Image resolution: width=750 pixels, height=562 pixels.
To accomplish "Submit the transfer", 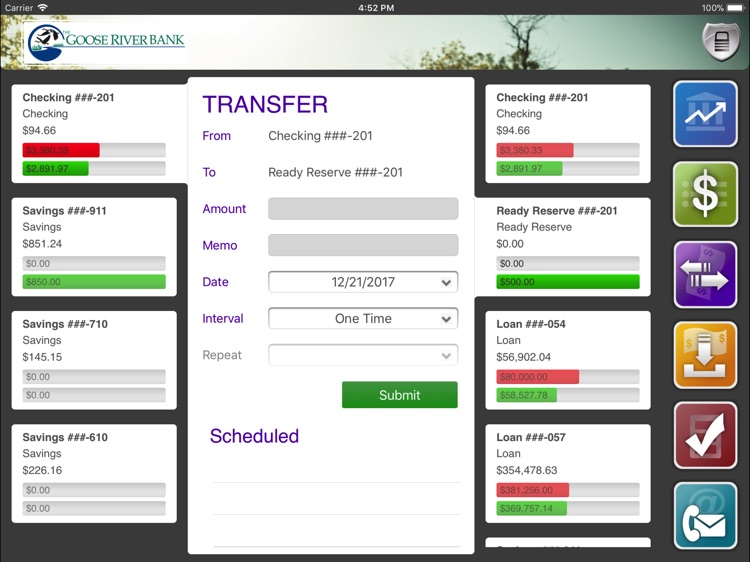I will 399,395.
